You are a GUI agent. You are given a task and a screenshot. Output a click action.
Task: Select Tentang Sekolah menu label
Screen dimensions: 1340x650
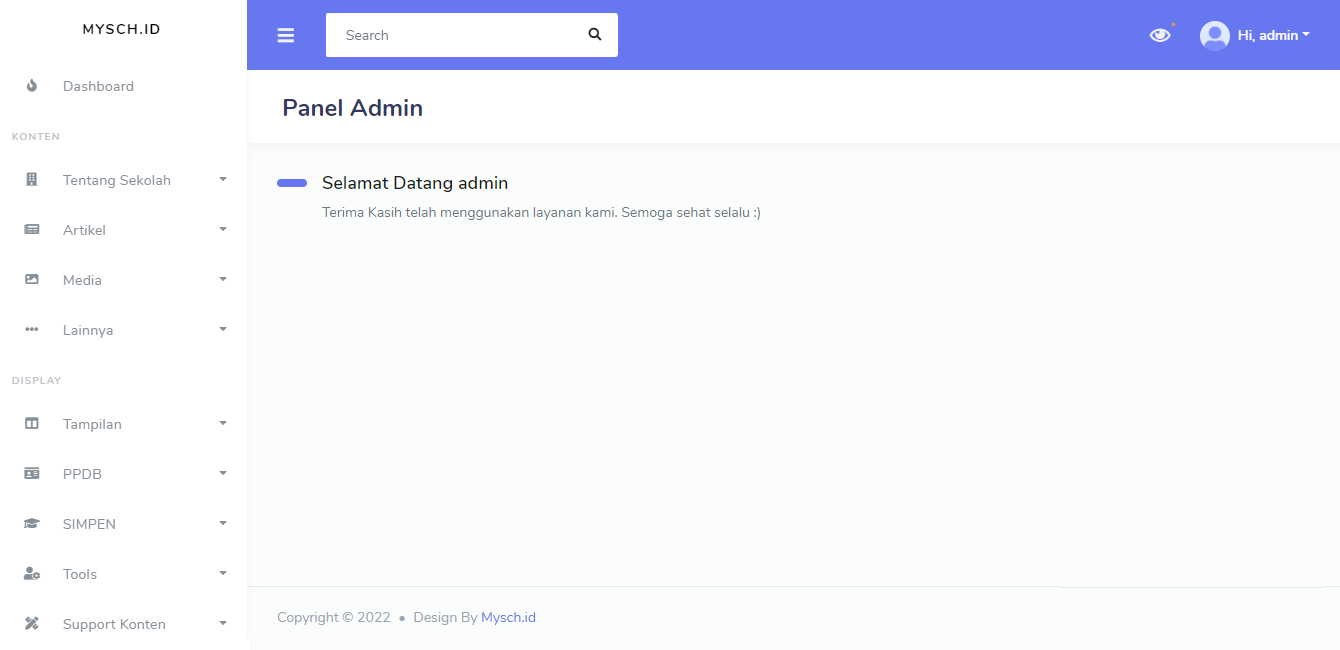[x=117, y=180]
